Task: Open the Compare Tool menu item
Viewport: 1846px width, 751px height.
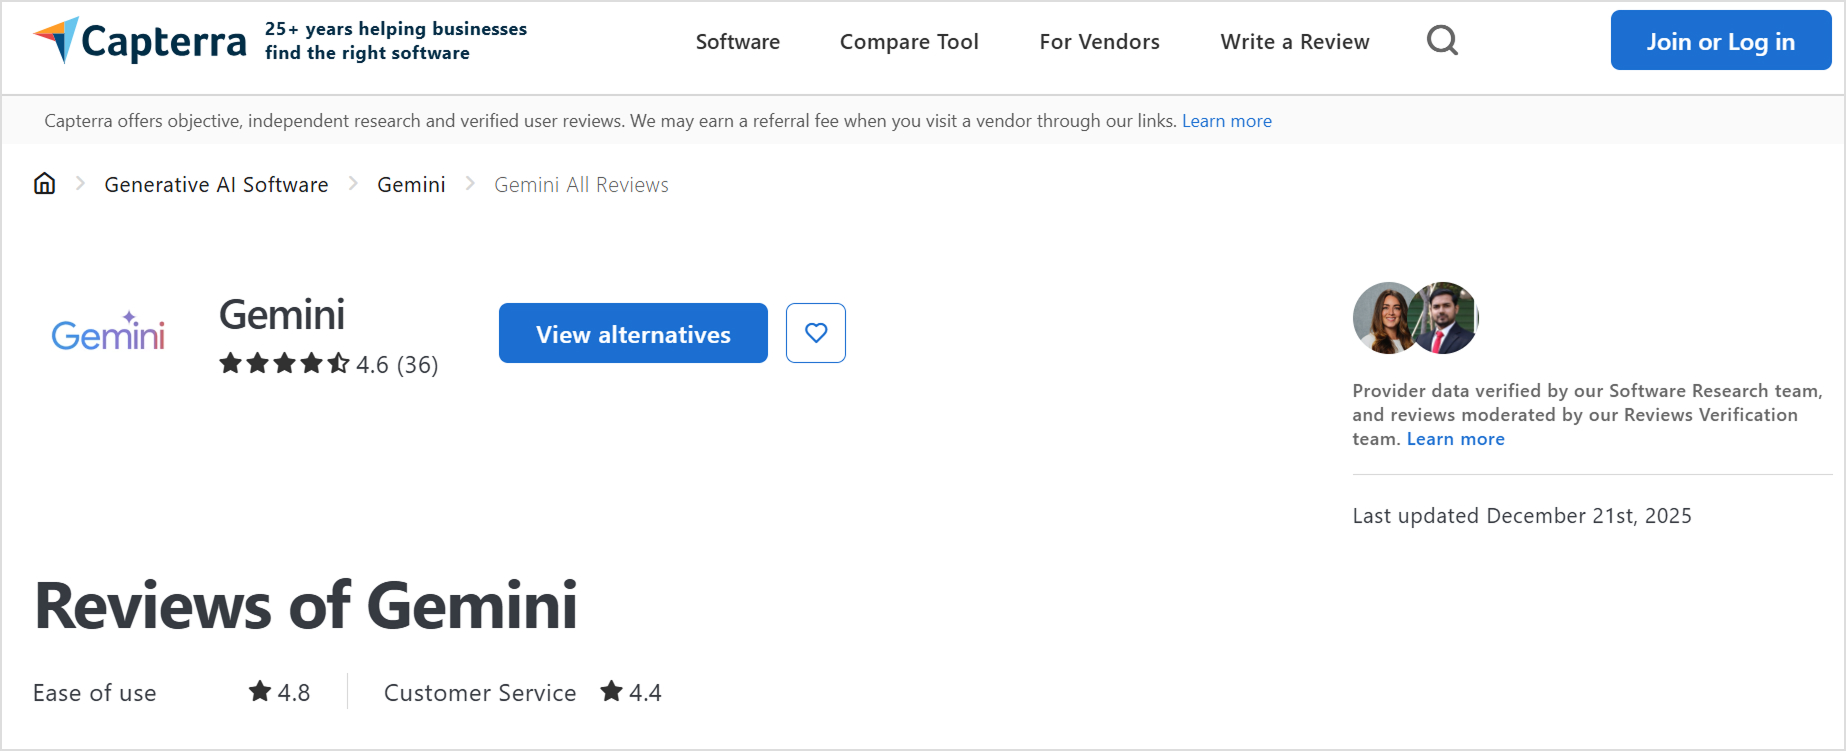Action: click(909, 42)
